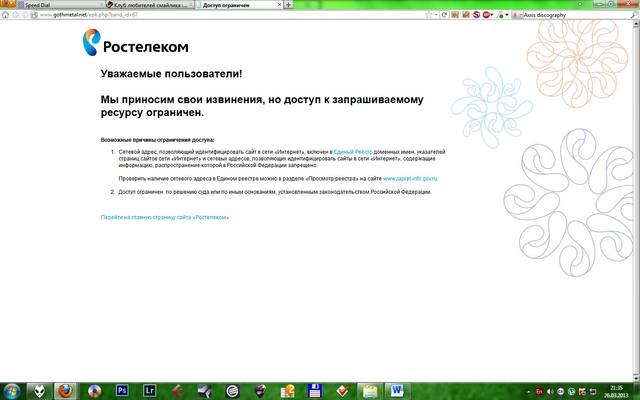640x400 pixels.
Task: Open the file explorer folder in taskbar
Action: click(370, 391)
